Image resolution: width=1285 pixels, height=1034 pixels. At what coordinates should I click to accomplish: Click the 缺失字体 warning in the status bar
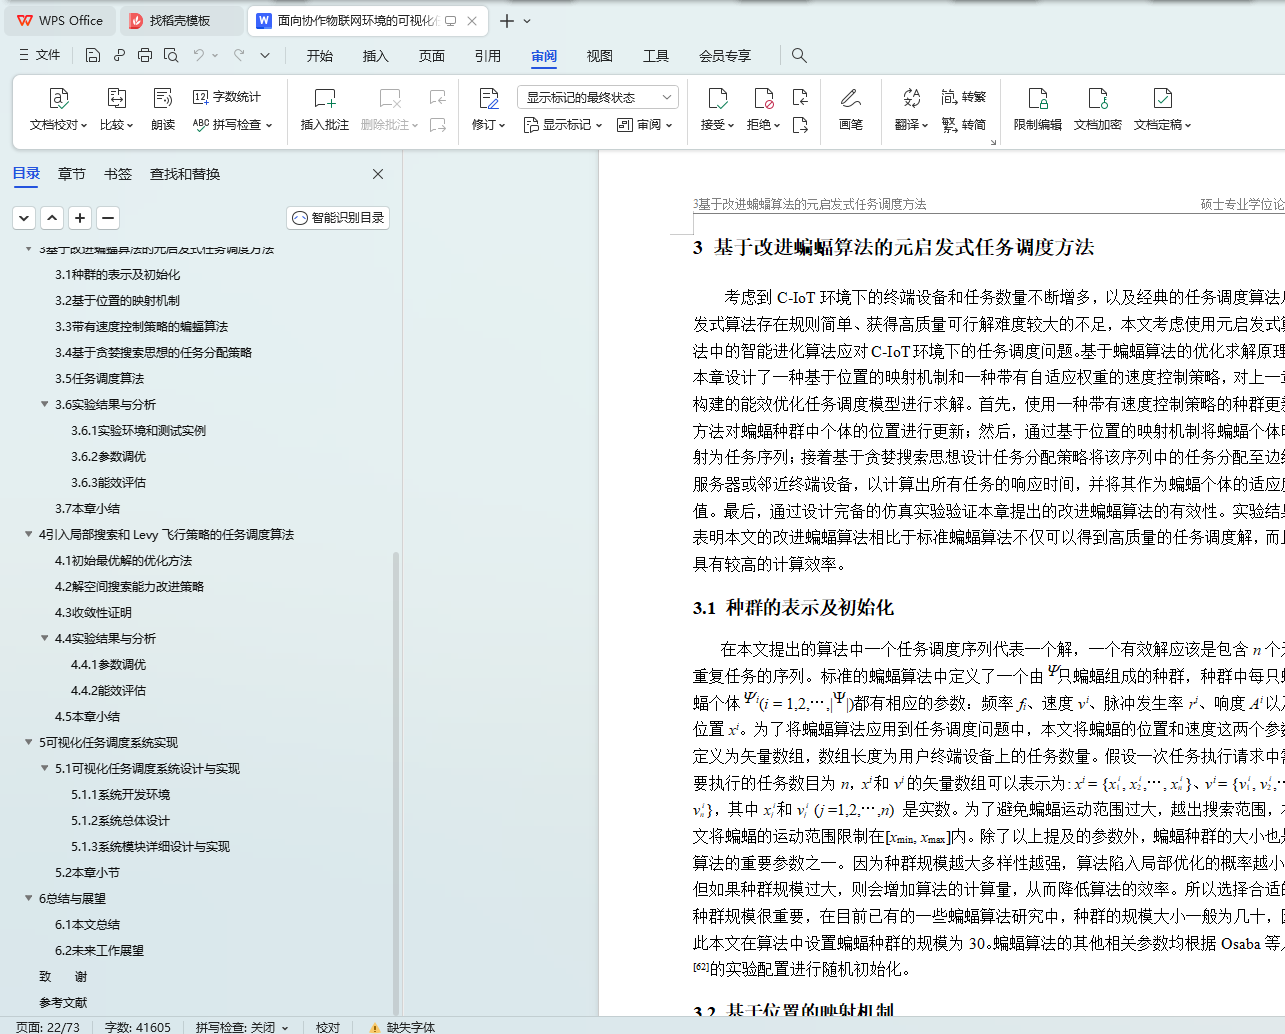402,1027
